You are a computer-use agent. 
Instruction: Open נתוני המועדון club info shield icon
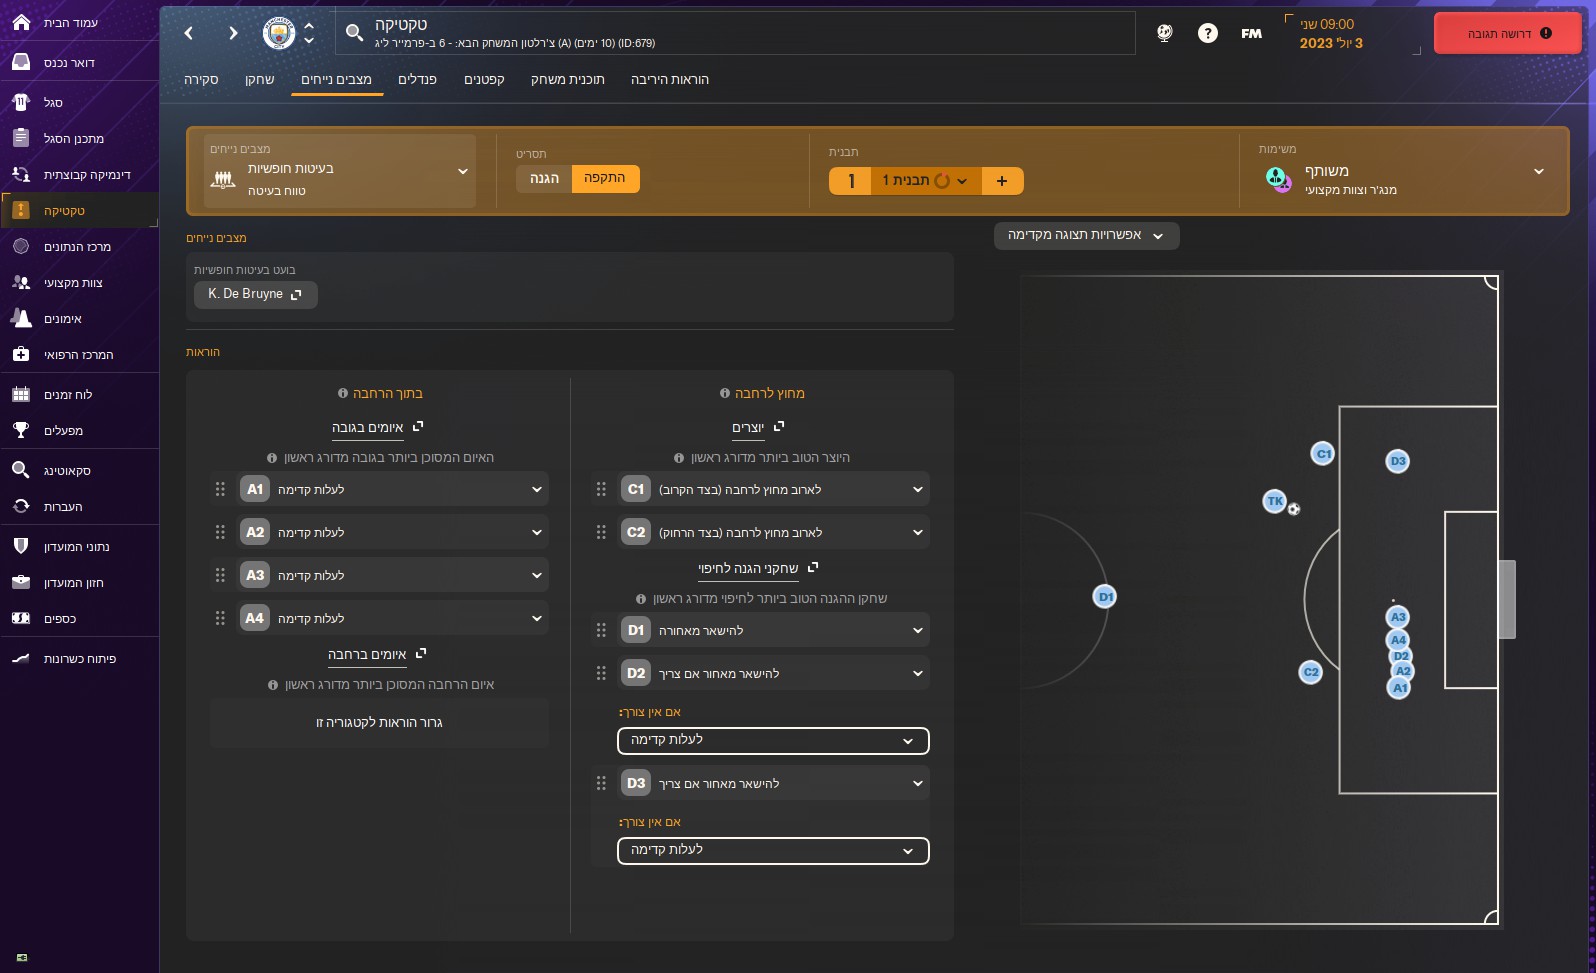coord(21,546)
